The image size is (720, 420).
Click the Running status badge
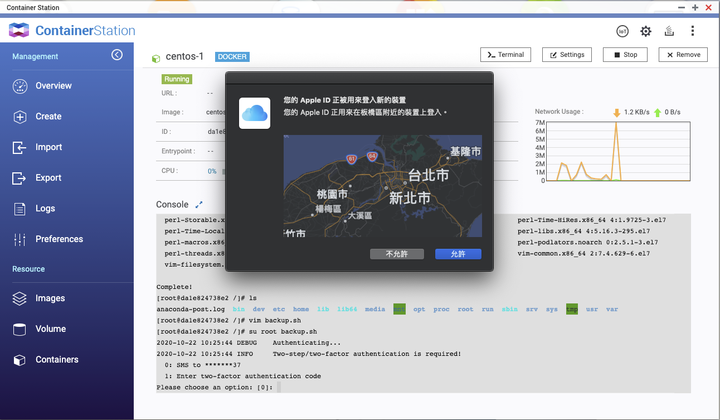177,79
